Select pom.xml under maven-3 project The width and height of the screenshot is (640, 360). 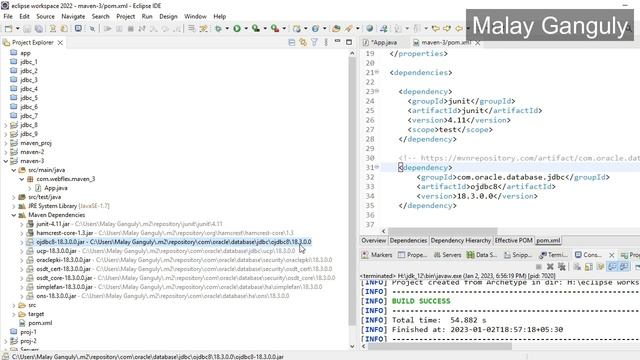coord(40,323)
